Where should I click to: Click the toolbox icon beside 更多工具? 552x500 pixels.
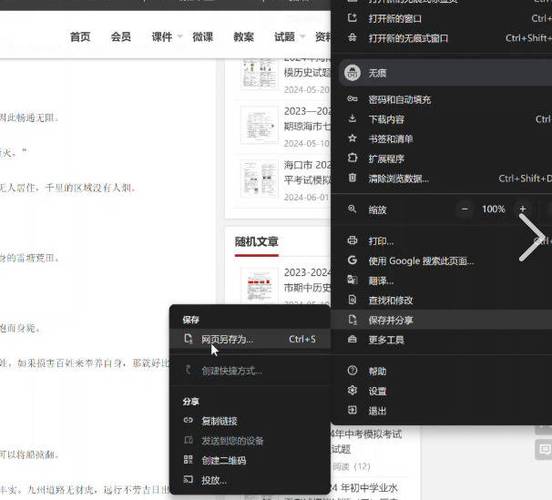[352, 339]
